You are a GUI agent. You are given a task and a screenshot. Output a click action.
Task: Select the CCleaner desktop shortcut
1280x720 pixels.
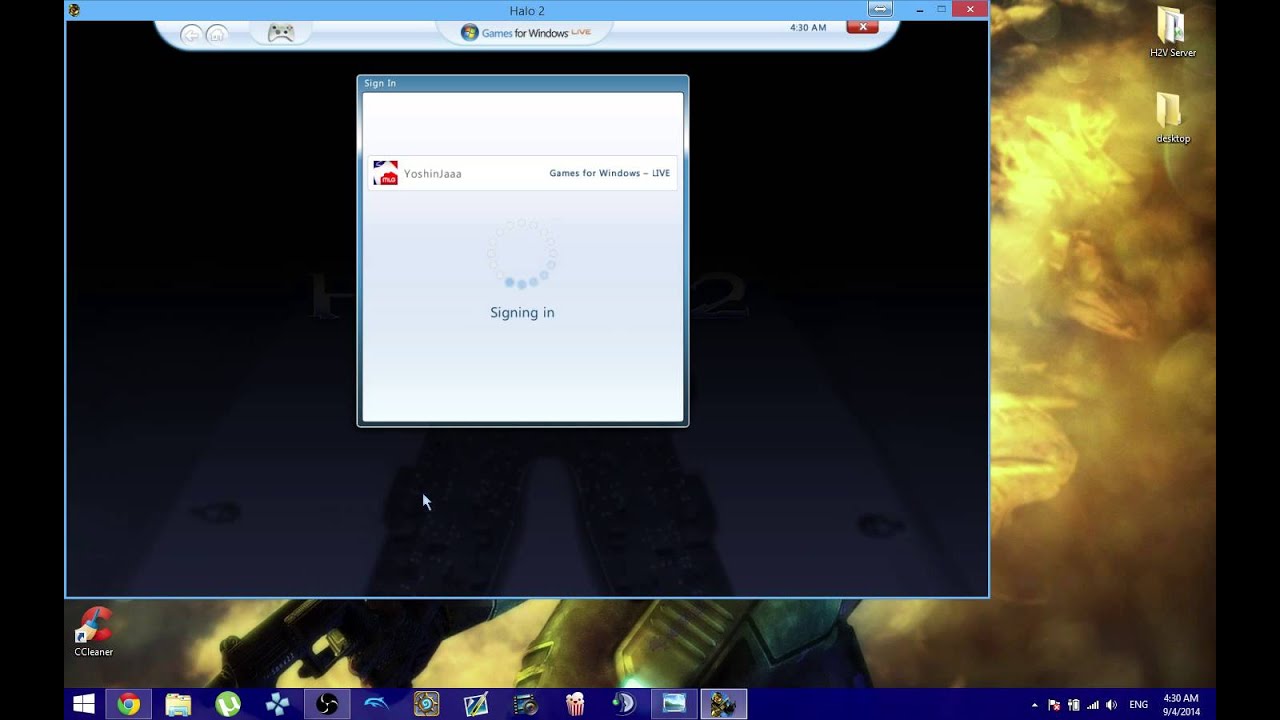(x=94, y=632)
